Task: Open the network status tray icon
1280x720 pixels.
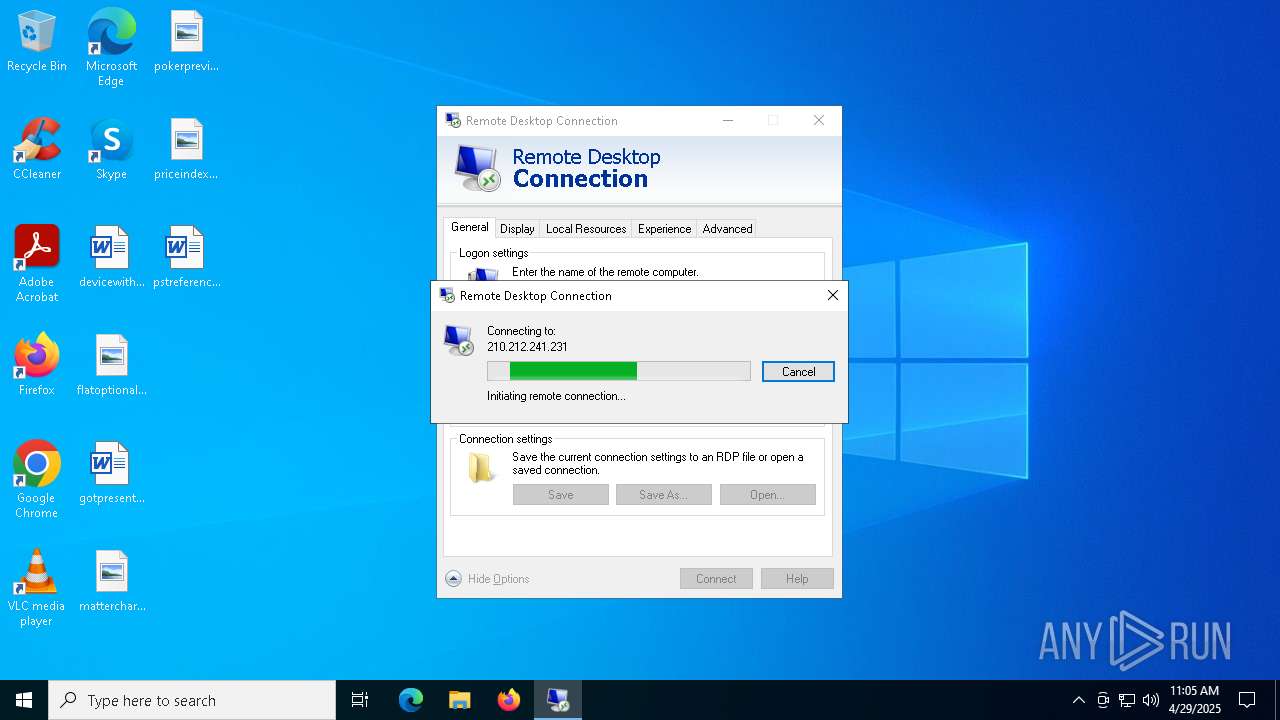Action: (1127, 700)
